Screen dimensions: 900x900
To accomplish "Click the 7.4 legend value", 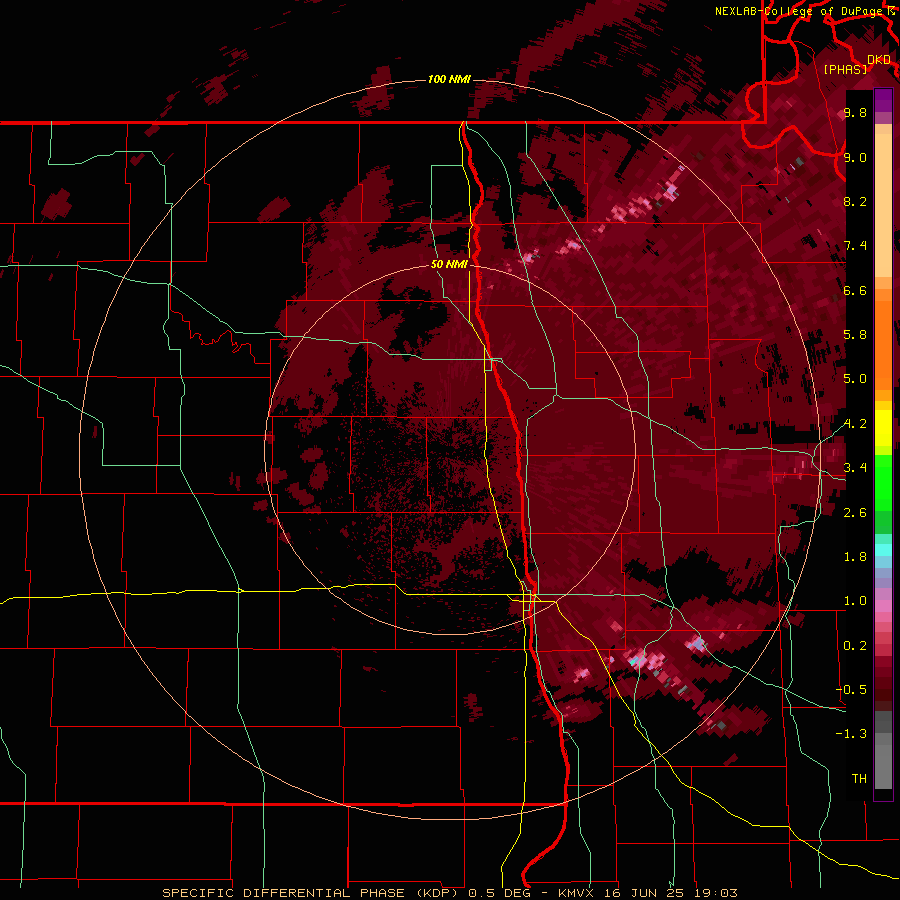I will click(855, 246).
